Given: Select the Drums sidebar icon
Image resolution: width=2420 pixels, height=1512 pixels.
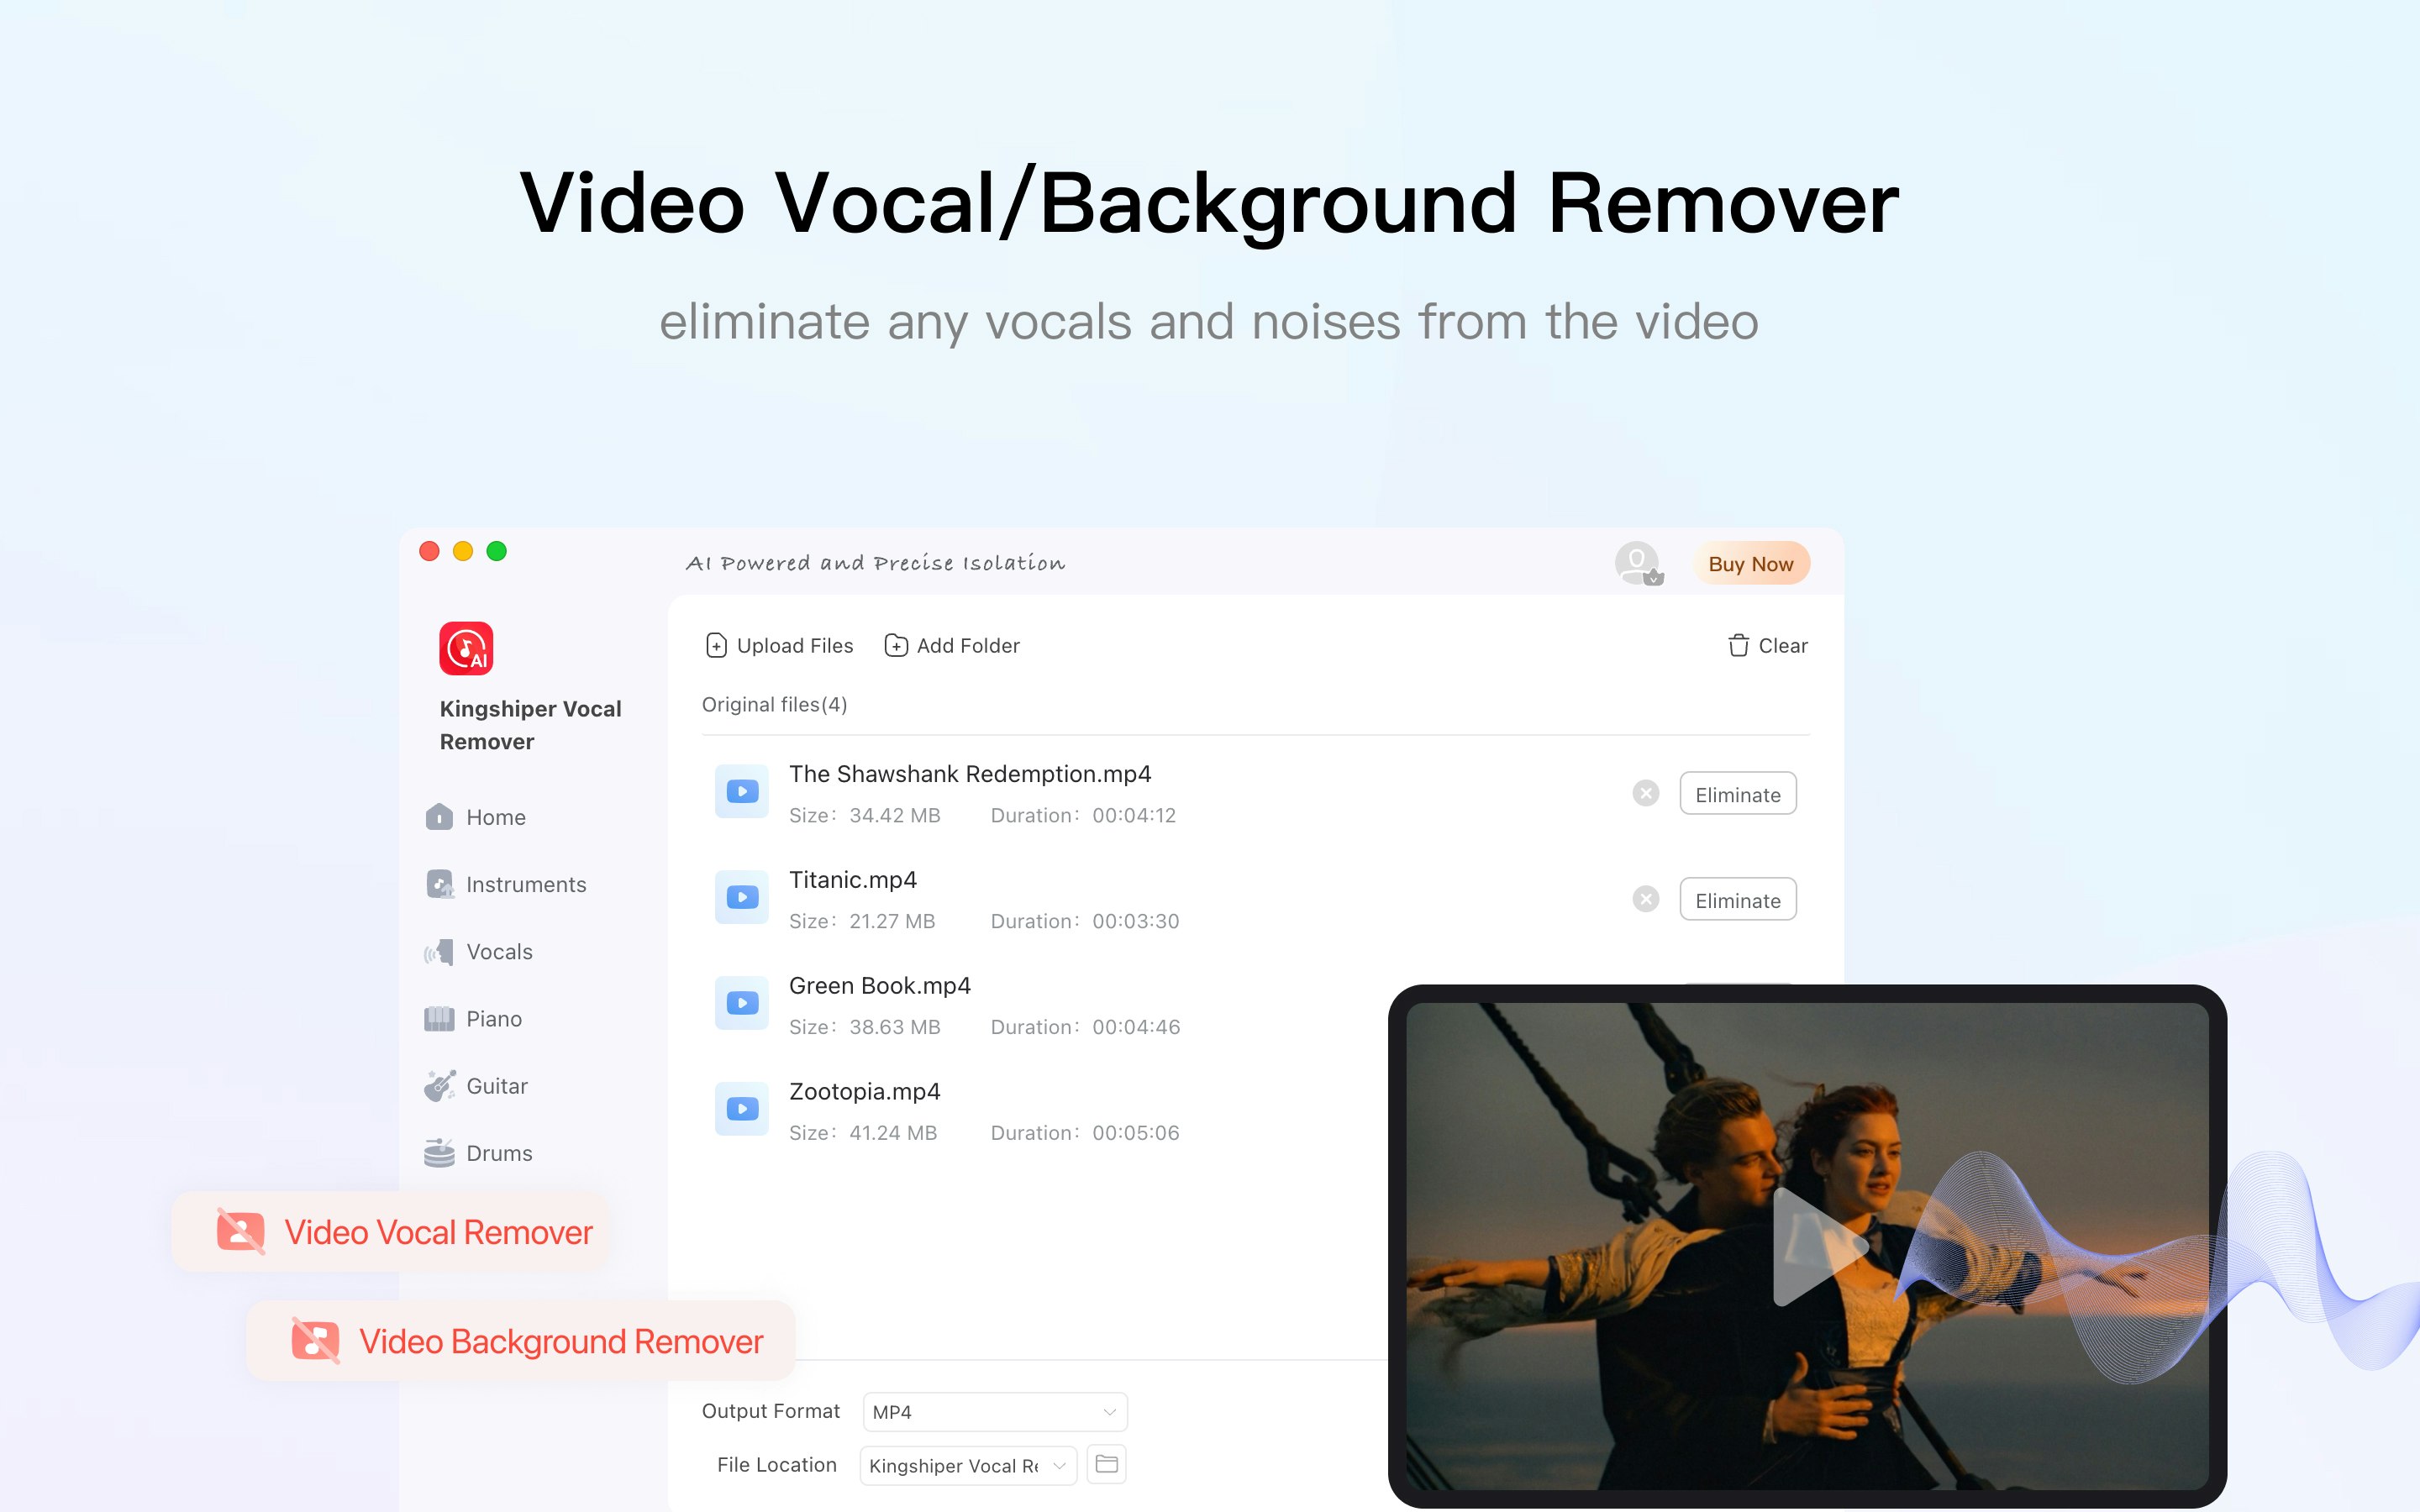Looking at the screenshot, I should [x=439, y=1153].
